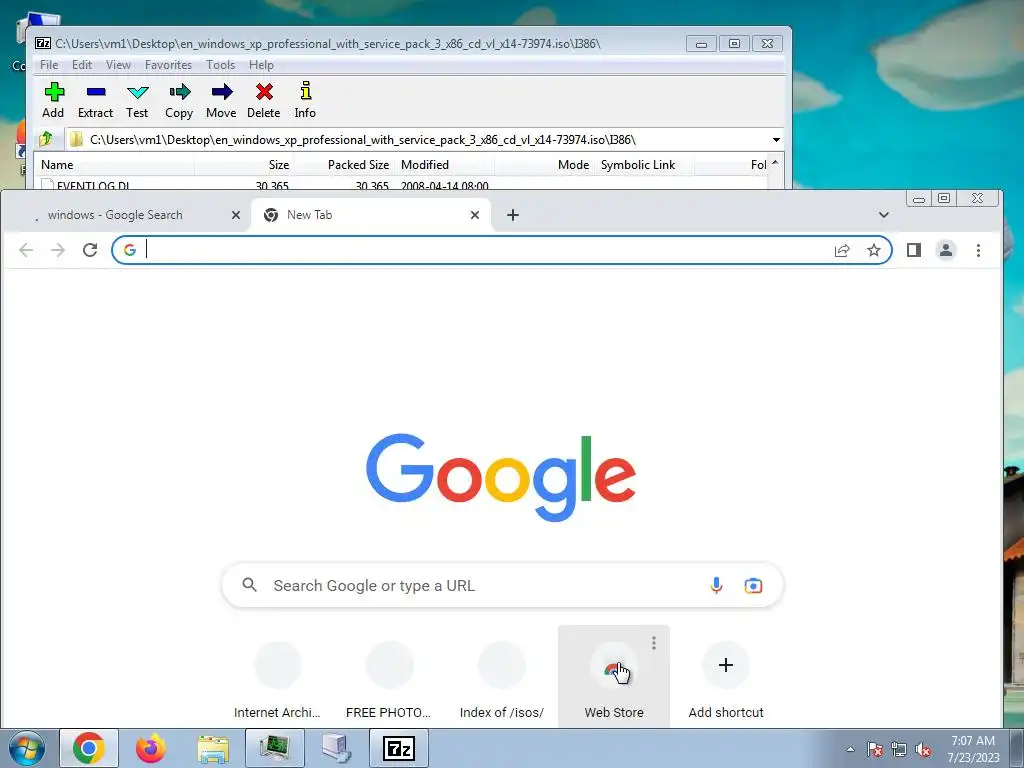Viewport: 1024px width, 768px height.
Task: Sort 7-Zip list by Size column
Action: click(244, 165)
